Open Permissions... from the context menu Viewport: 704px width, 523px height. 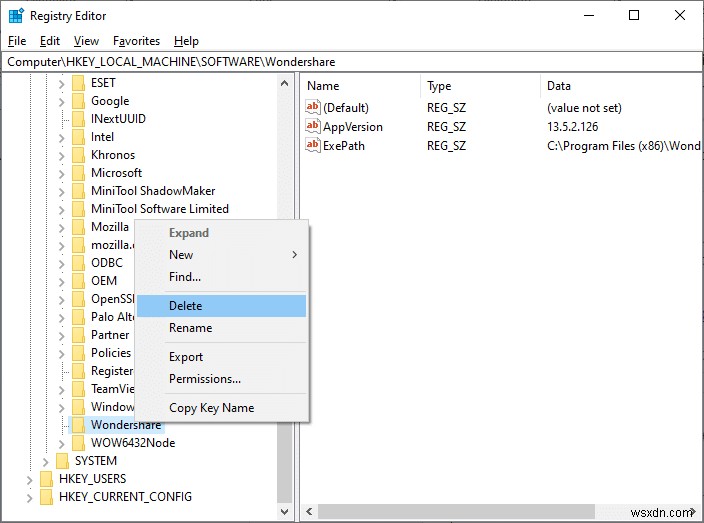pyautogui.click(x=221, y=379)
